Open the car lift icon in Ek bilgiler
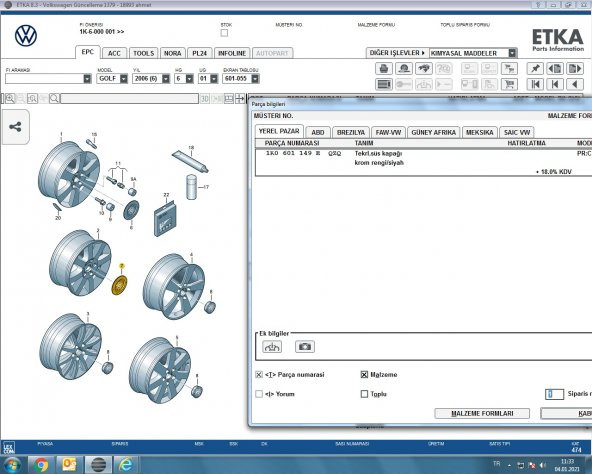592x474 pixels. (x=272, y=347)
